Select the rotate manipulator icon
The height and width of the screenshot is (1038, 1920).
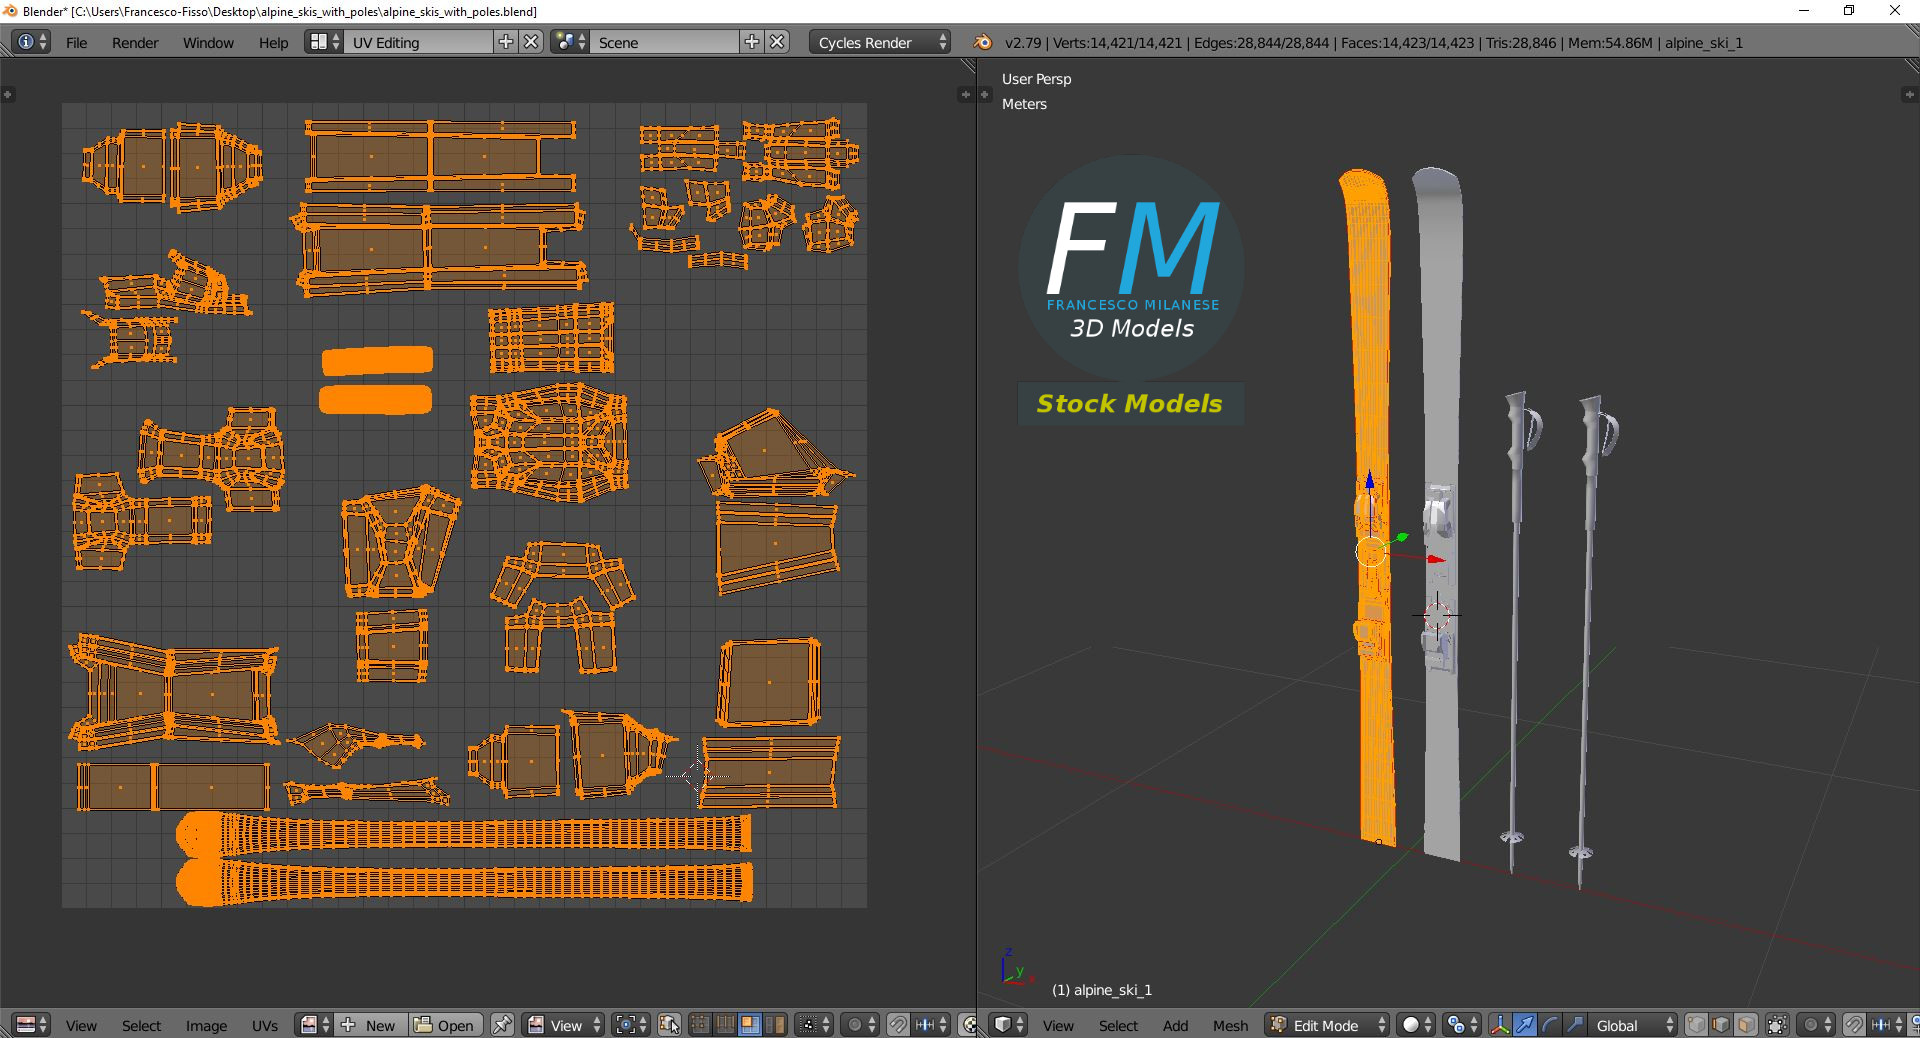pyautogui.click(x=1550, y=1025)
